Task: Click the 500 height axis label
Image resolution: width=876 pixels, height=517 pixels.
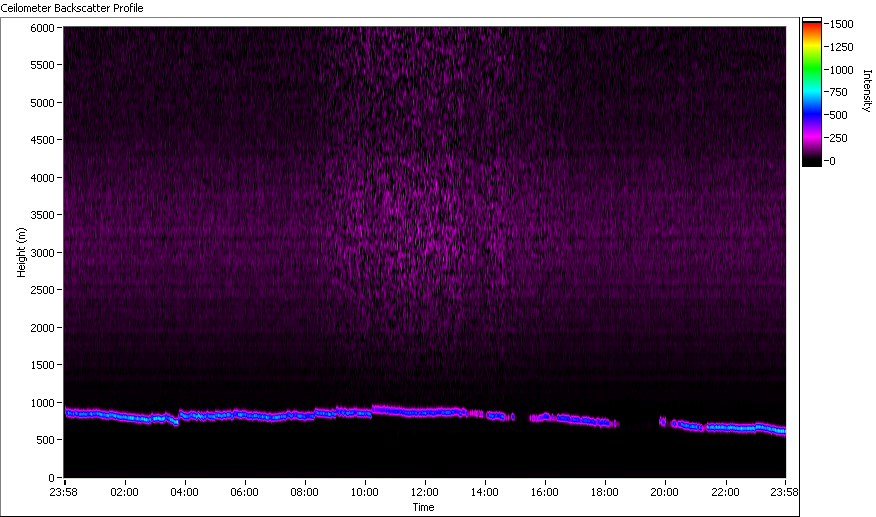Action: (x=45, y=440)
